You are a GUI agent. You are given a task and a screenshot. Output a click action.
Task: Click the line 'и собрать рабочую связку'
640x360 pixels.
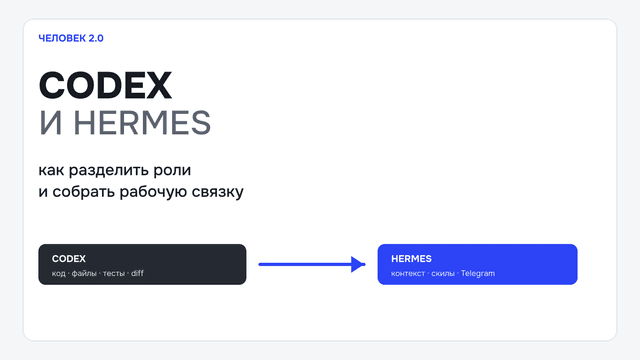(x=141, y=191)
